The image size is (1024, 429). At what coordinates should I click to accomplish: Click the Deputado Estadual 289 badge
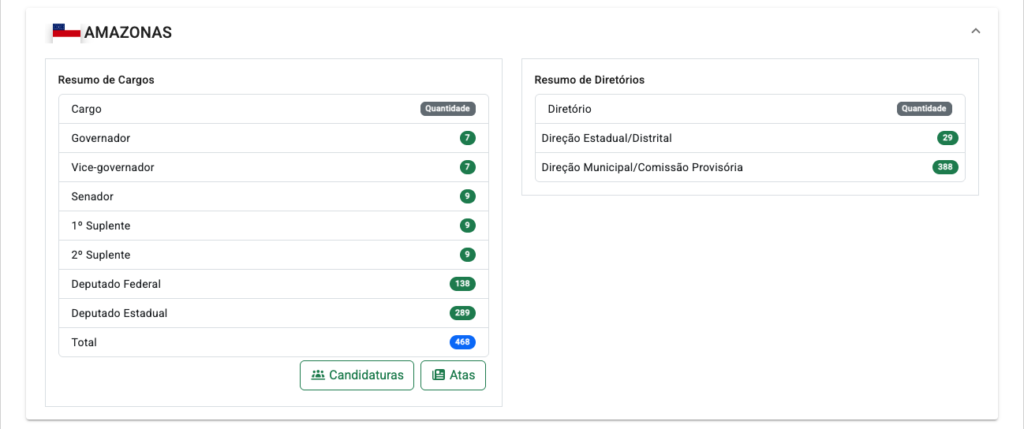coord(462,313)
